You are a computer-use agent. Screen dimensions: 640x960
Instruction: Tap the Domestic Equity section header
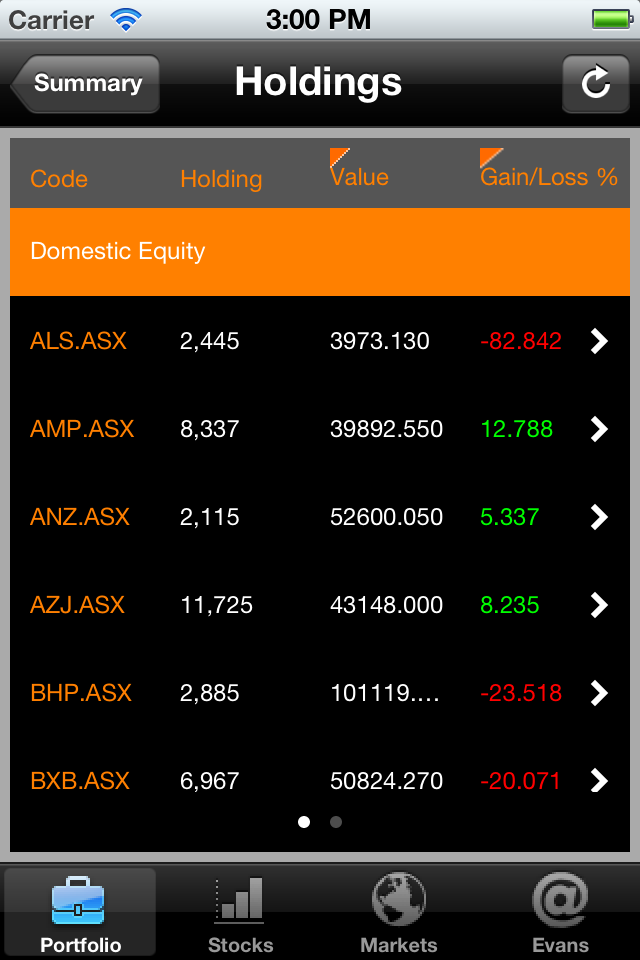click(320, 251)
